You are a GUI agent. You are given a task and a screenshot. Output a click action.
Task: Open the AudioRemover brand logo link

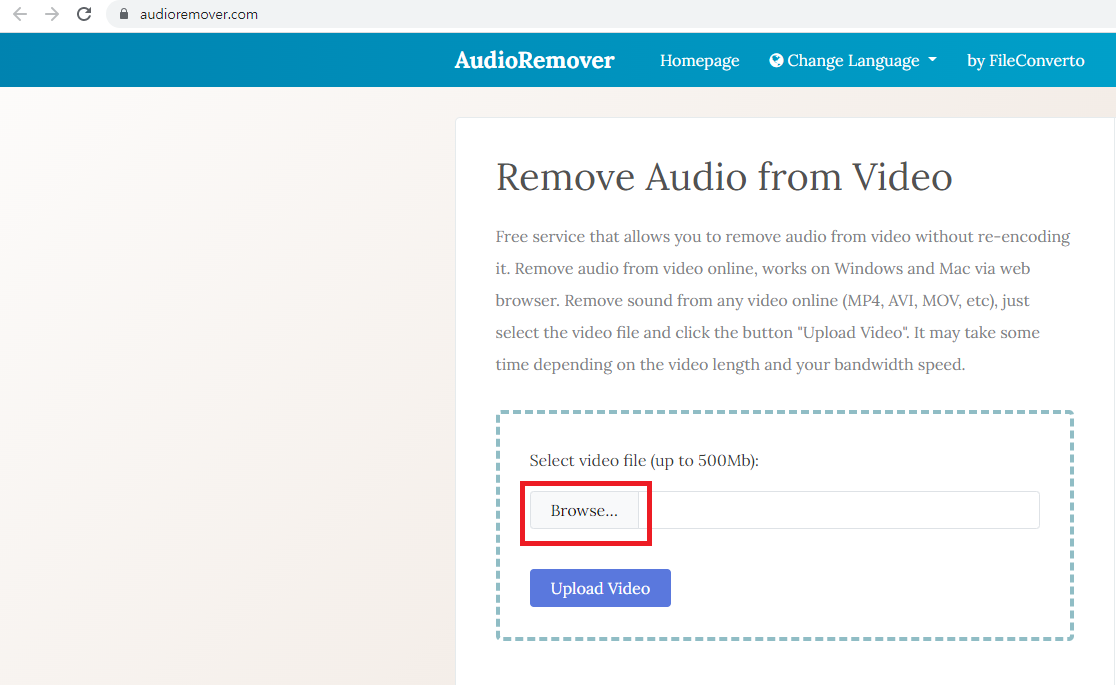[535, 61]
